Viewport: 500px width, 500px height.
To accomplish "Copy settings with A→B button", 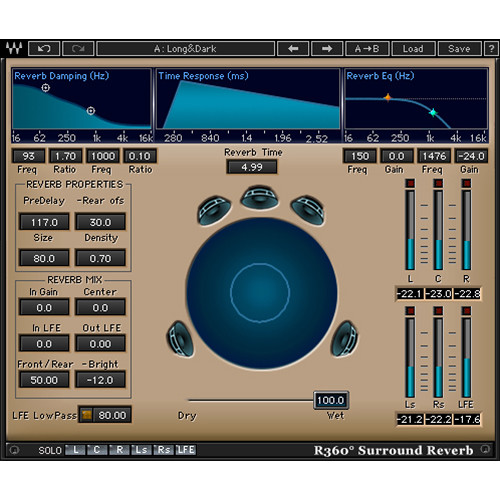I will [x=367, y=49].
